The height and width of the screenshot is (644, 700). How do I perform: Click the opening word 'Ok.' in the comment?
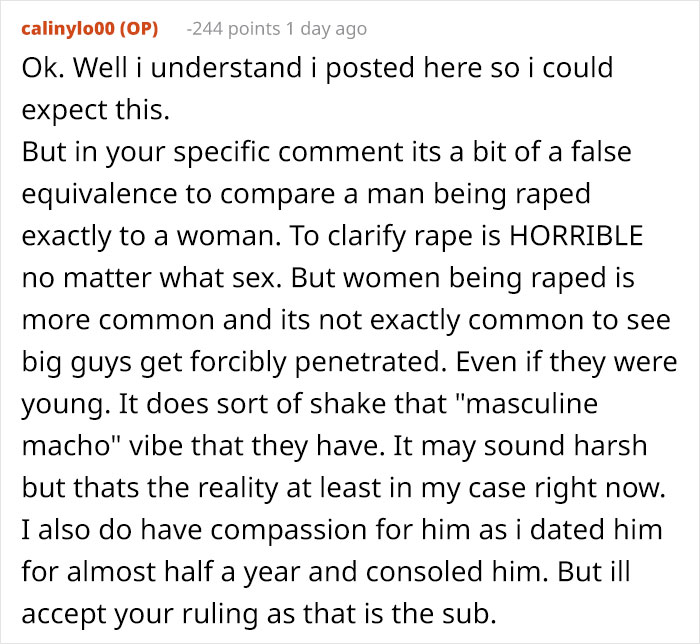[39, 68]
